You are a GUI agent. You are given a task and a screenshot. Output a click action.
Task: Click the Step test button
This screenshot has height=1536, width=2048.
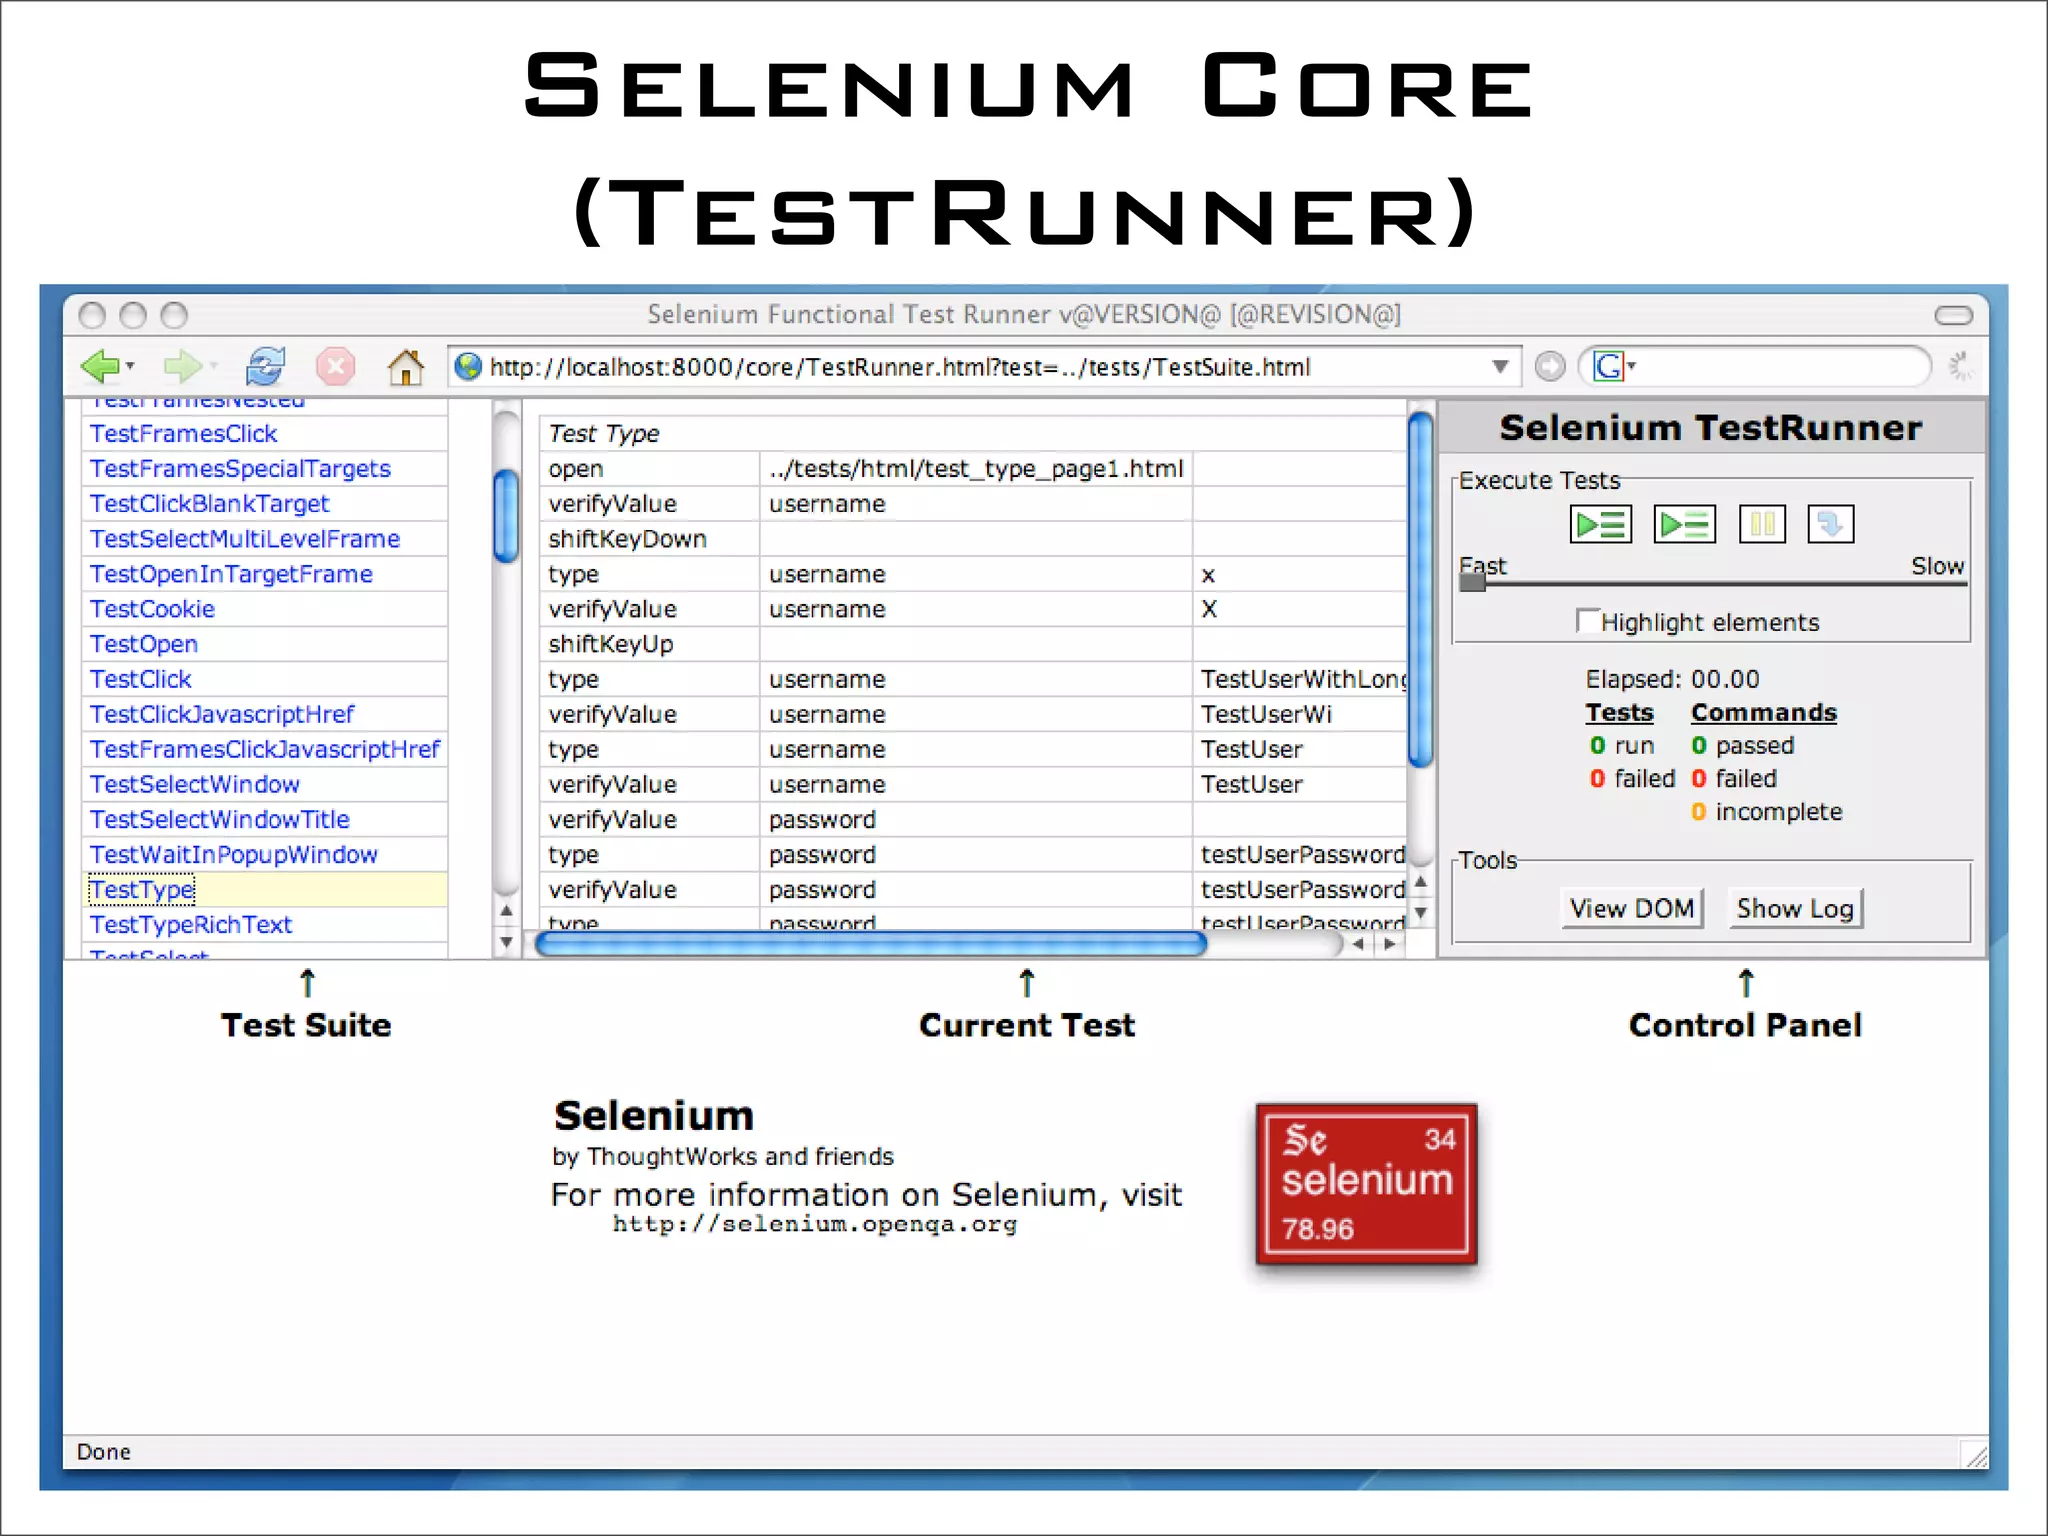(1831, 524)
